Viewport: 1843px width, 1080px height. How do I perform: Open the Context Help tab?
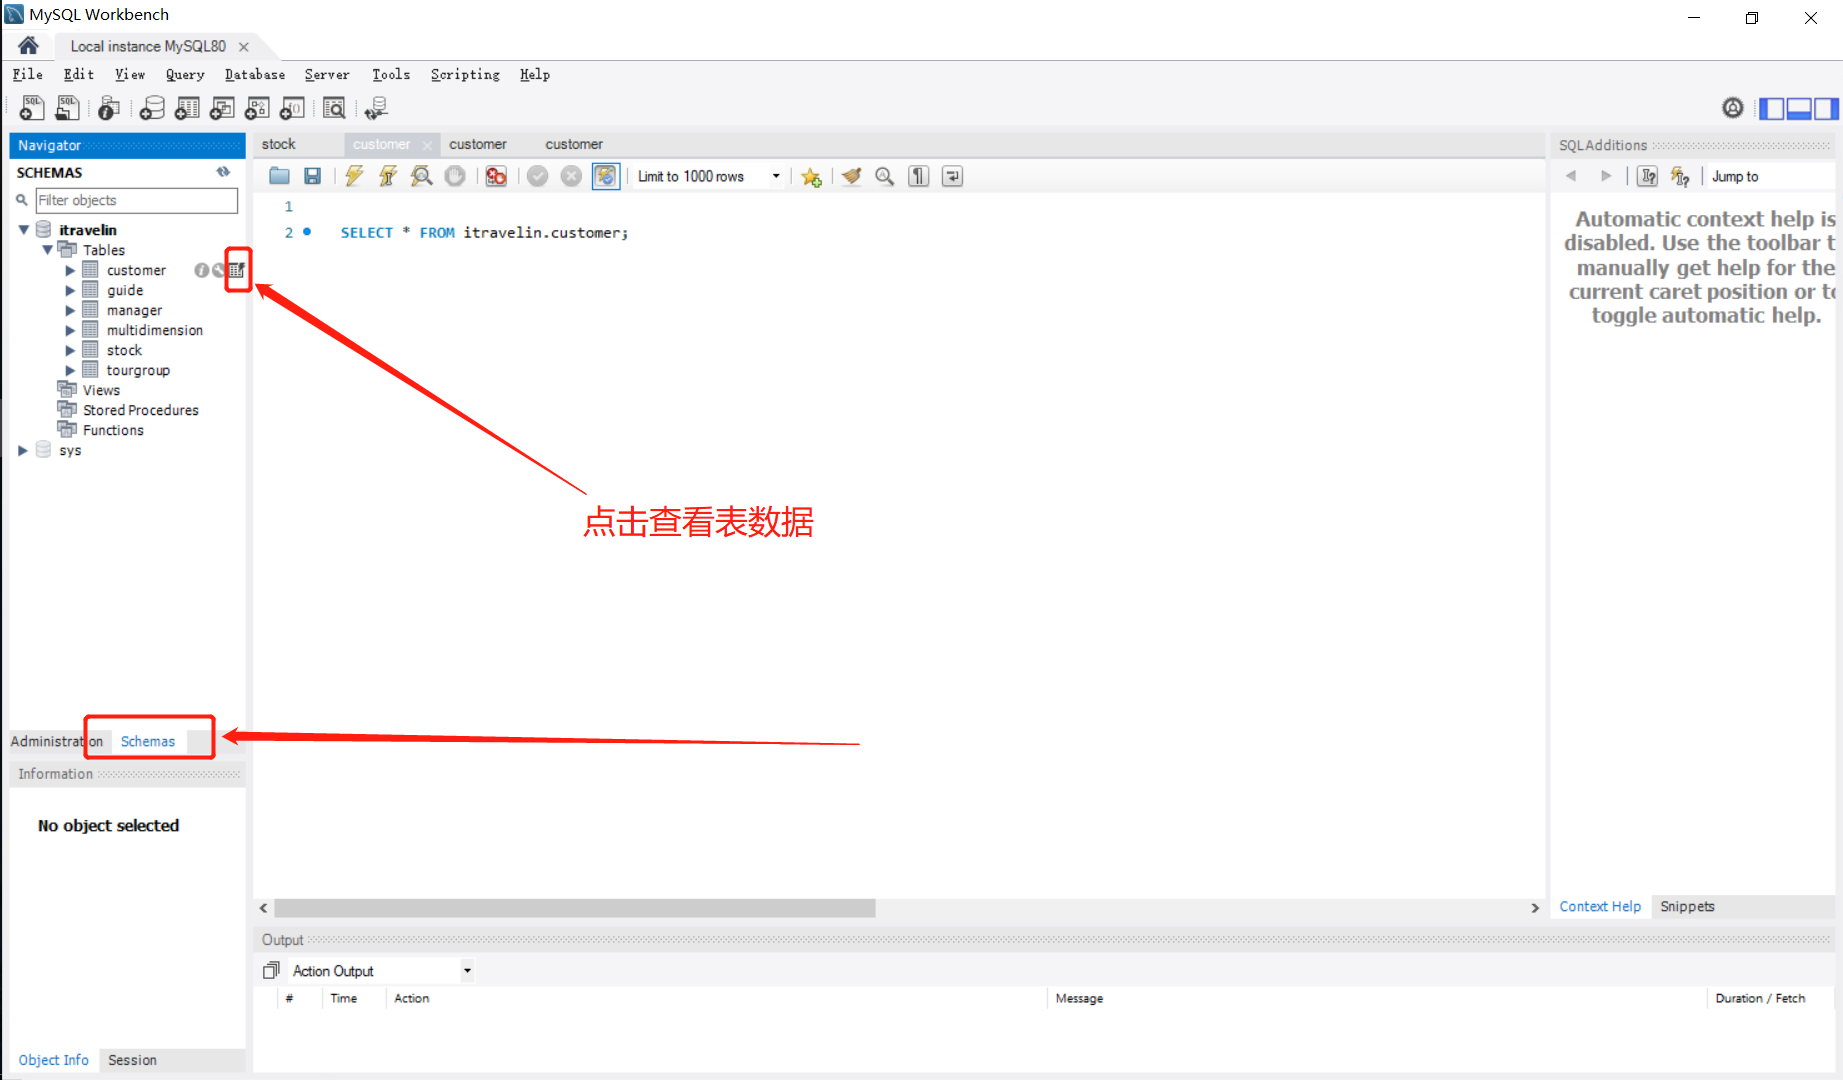click(x=1600, y=906)
